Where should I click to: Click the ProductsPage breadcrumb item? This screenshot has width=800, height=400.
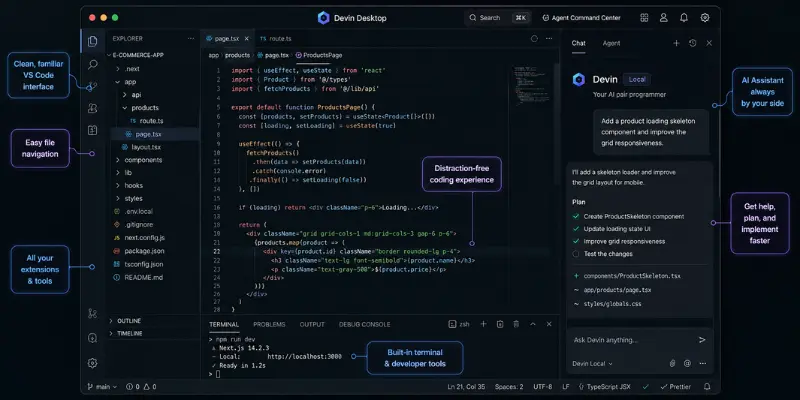[x=319, y=55]
